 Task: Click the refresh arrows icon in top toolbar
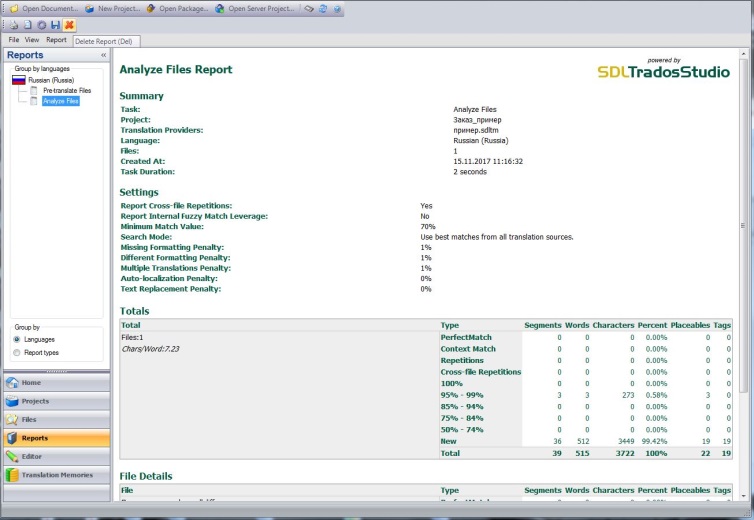click(x=323, y=8)
